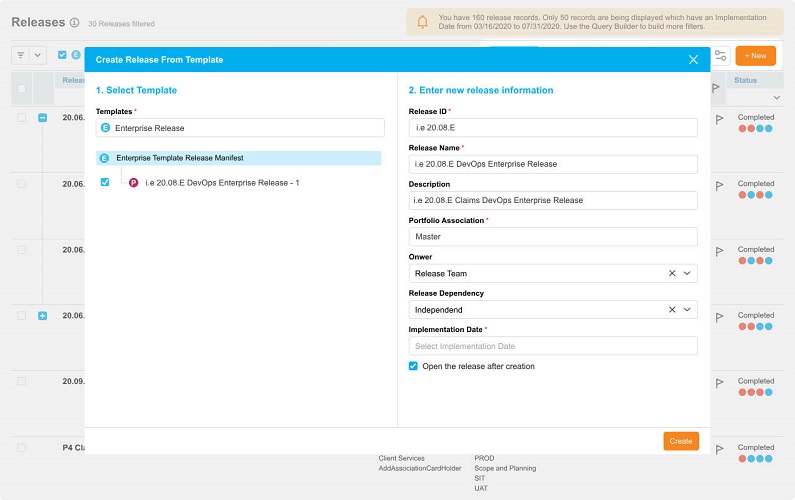Click the notification bell icon in the banner
The image size is (795, 500).
point(422,22)
